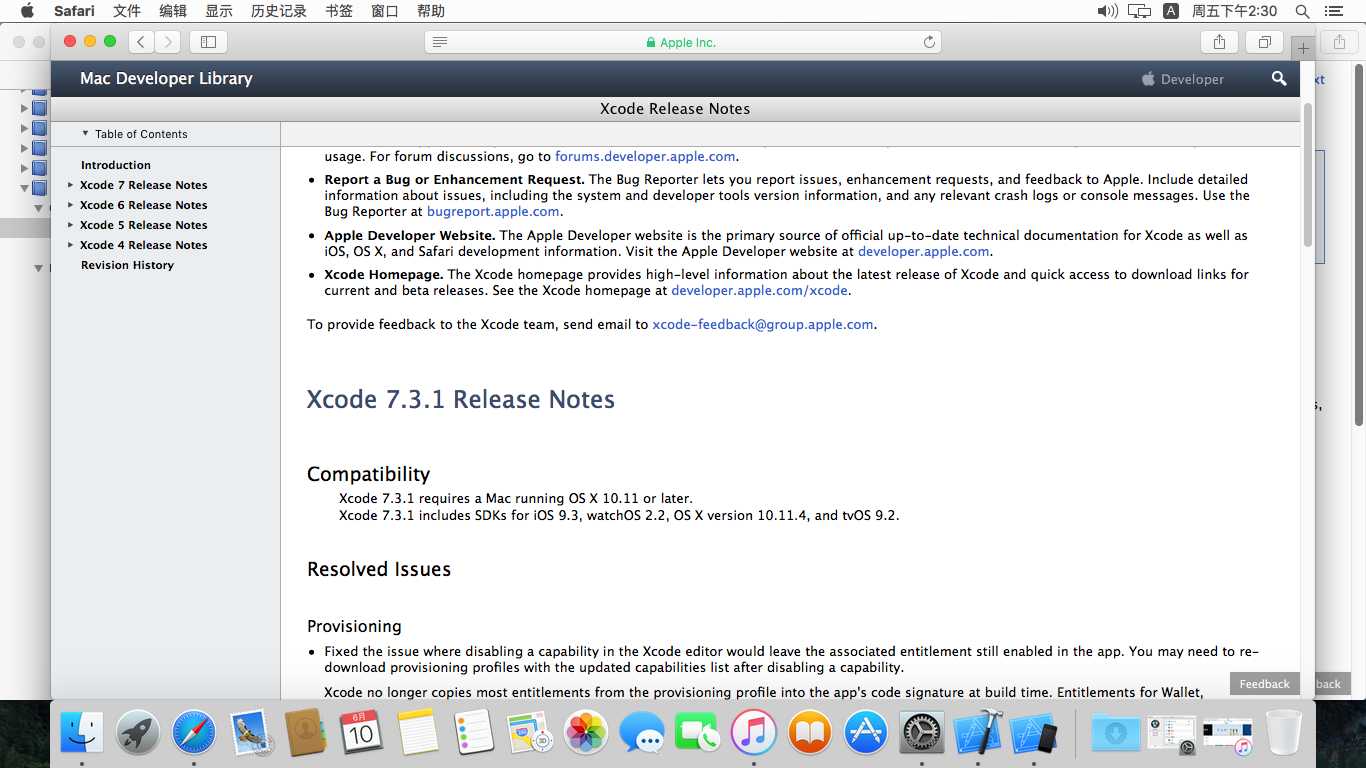Open iBooks in Dock
This screenshot has height=768, width=1366.
(x=809, y=732)
